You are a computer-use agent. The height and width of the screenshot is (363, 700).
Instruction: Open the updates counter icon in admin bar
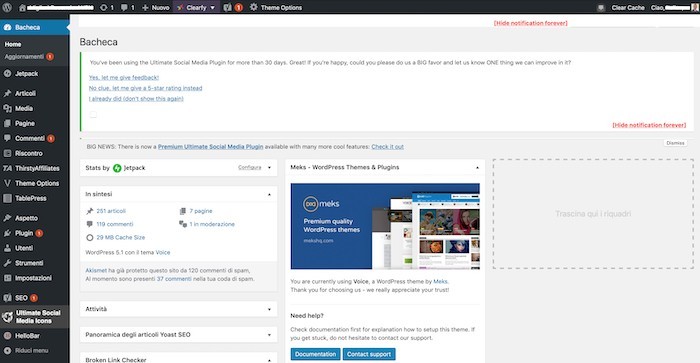point(104,8)
